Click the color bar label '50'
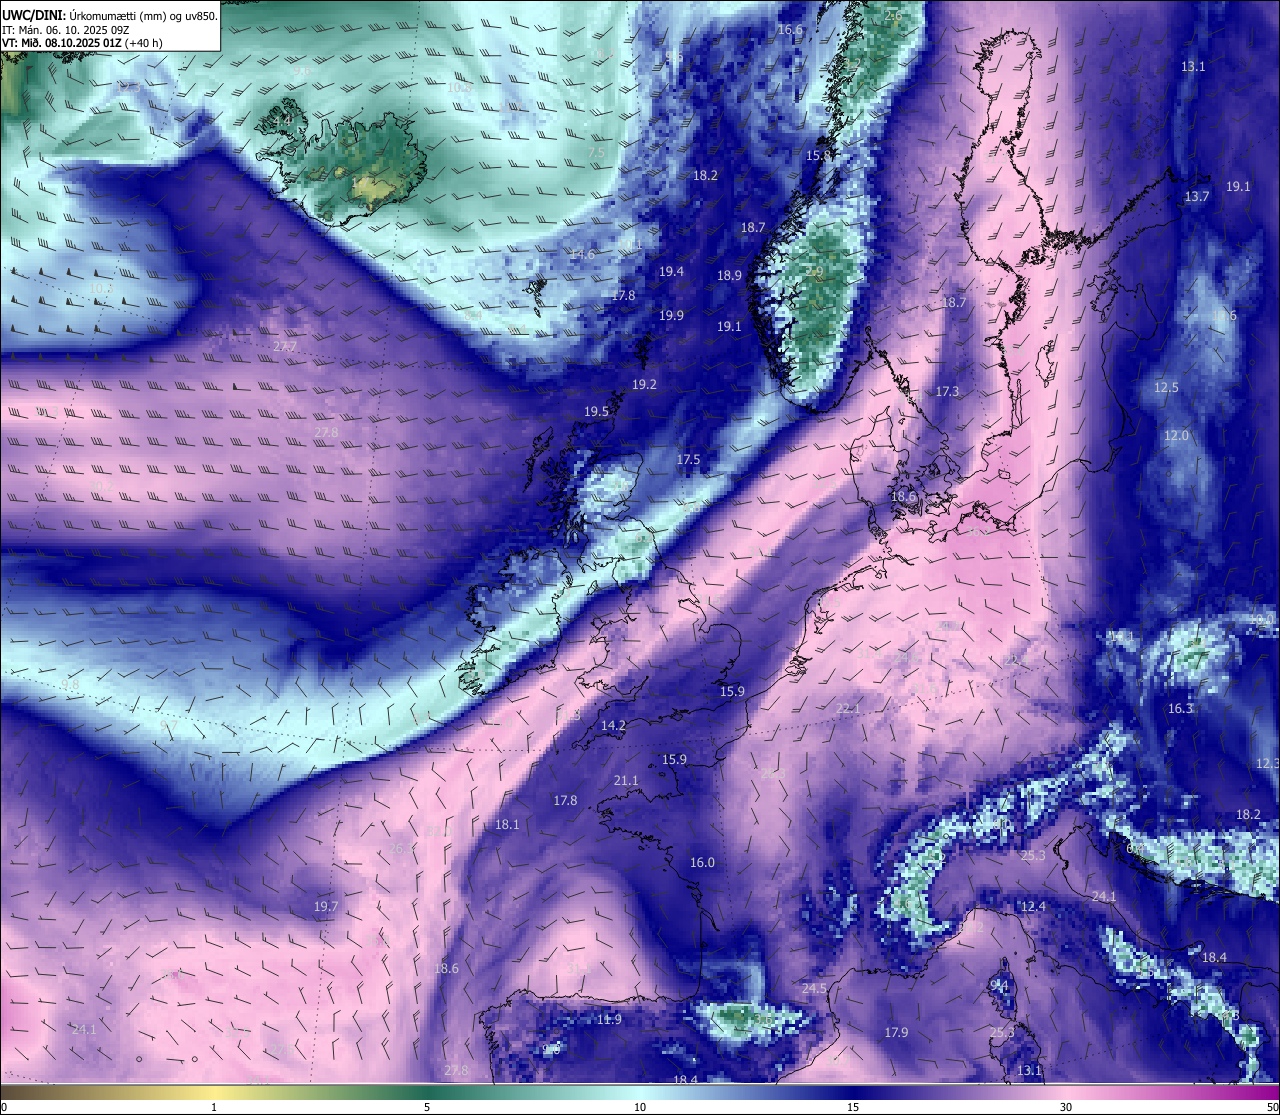 pyautogui.click(x=1271, y=1107)
